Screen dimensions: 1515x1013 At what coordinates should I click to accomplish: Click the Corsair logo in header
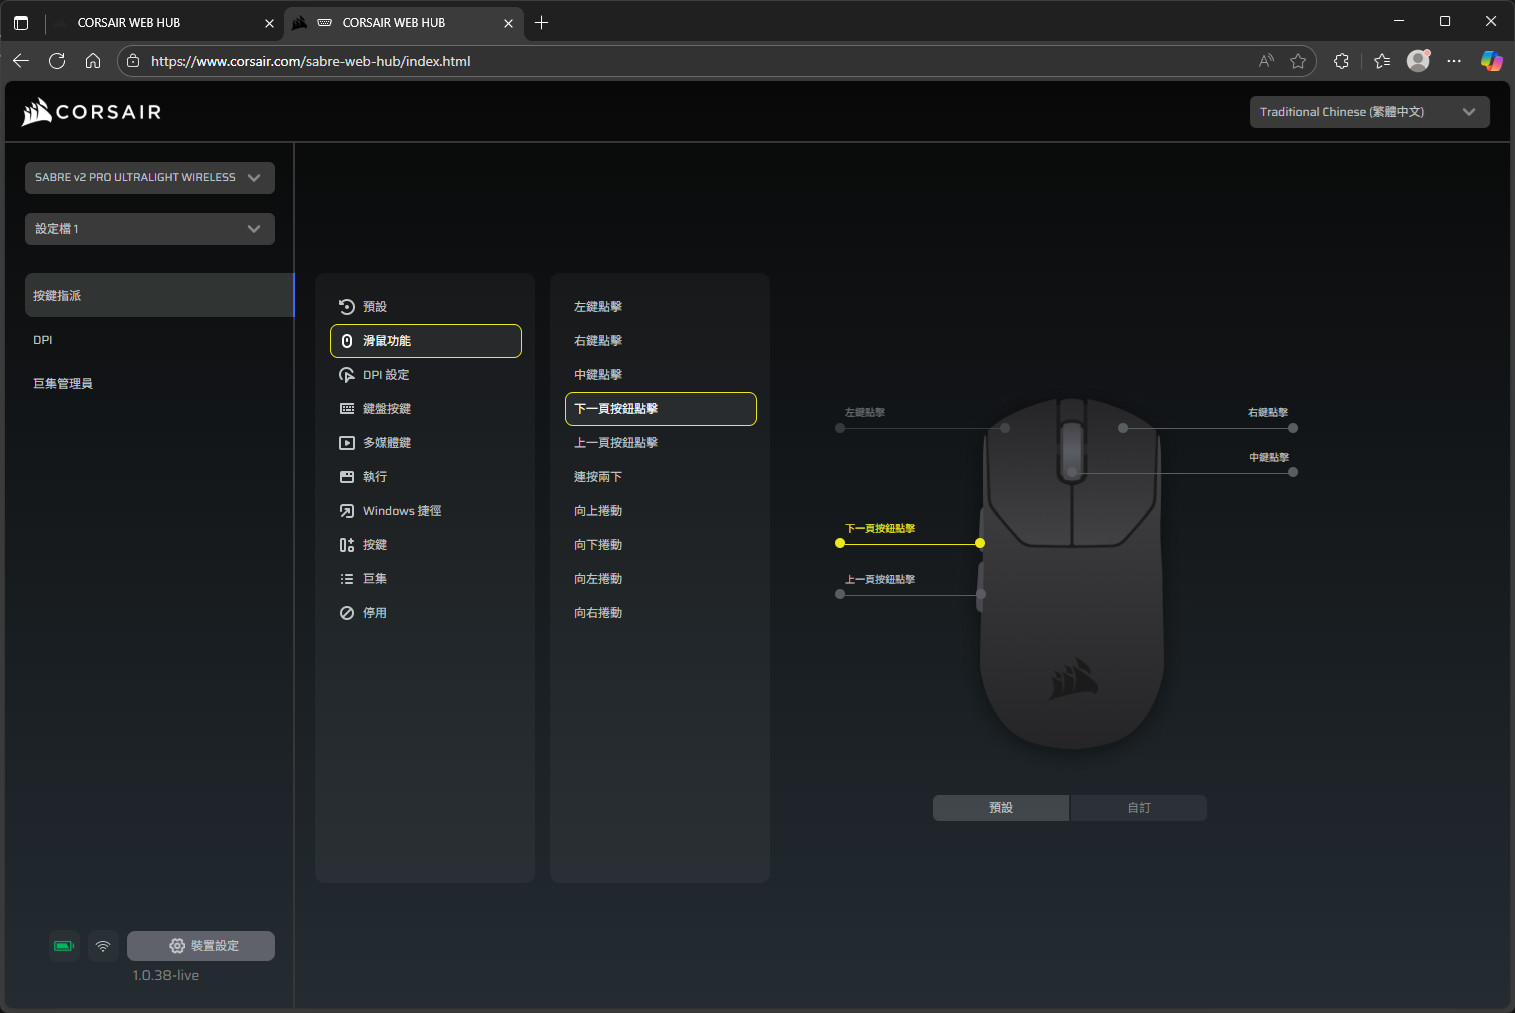[92, 111]
